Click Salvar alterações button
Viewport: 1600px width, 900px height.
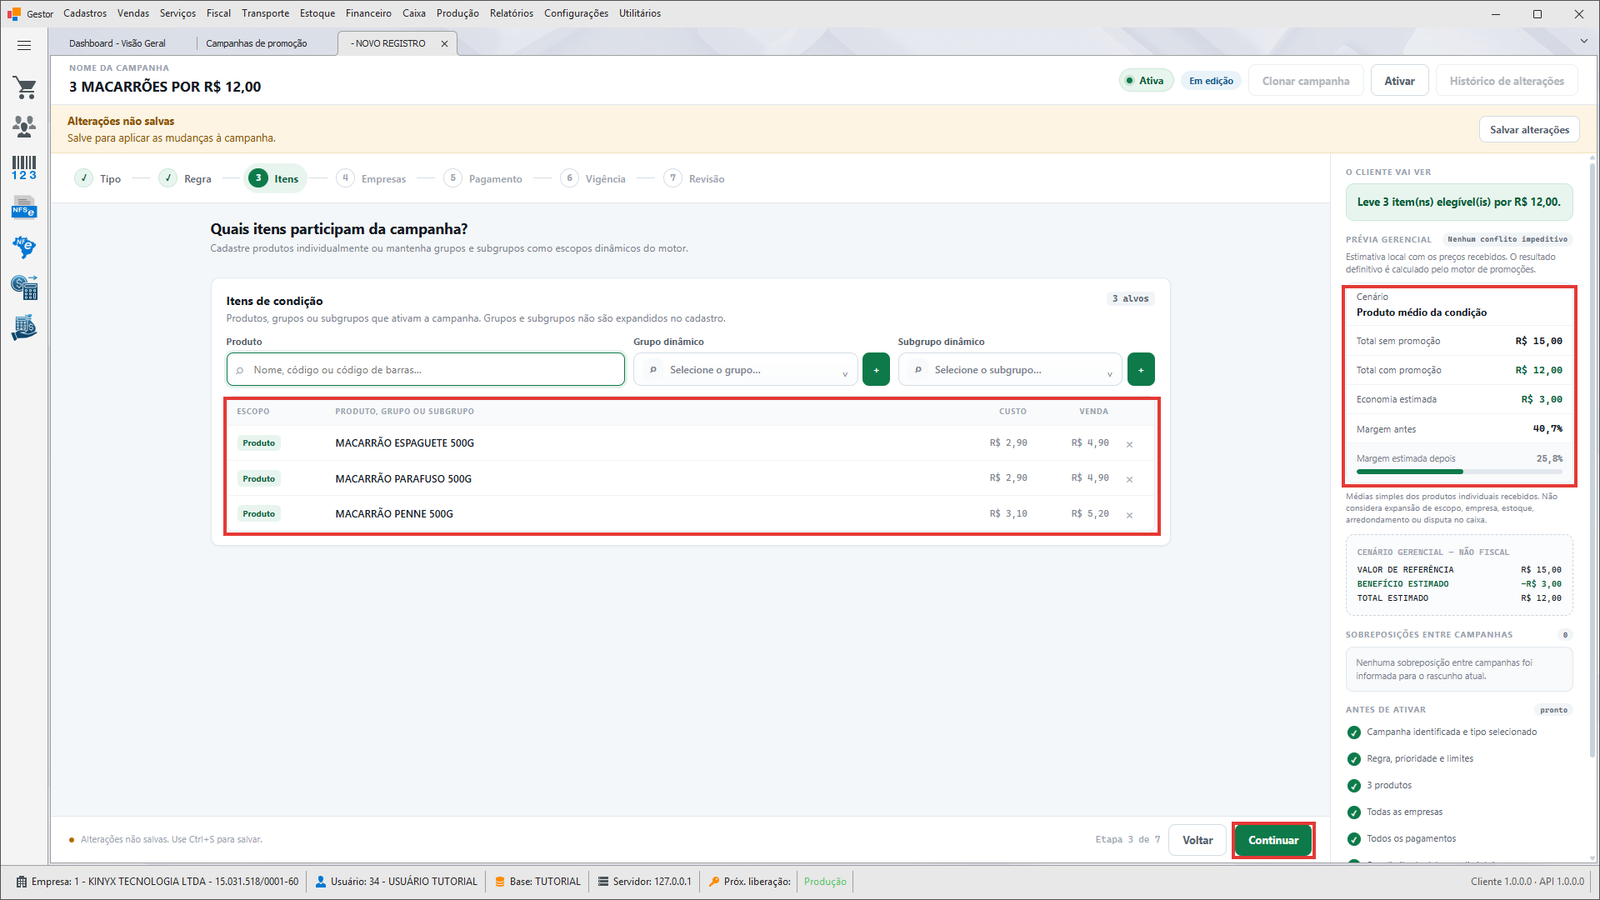(x=1529, y=130)
